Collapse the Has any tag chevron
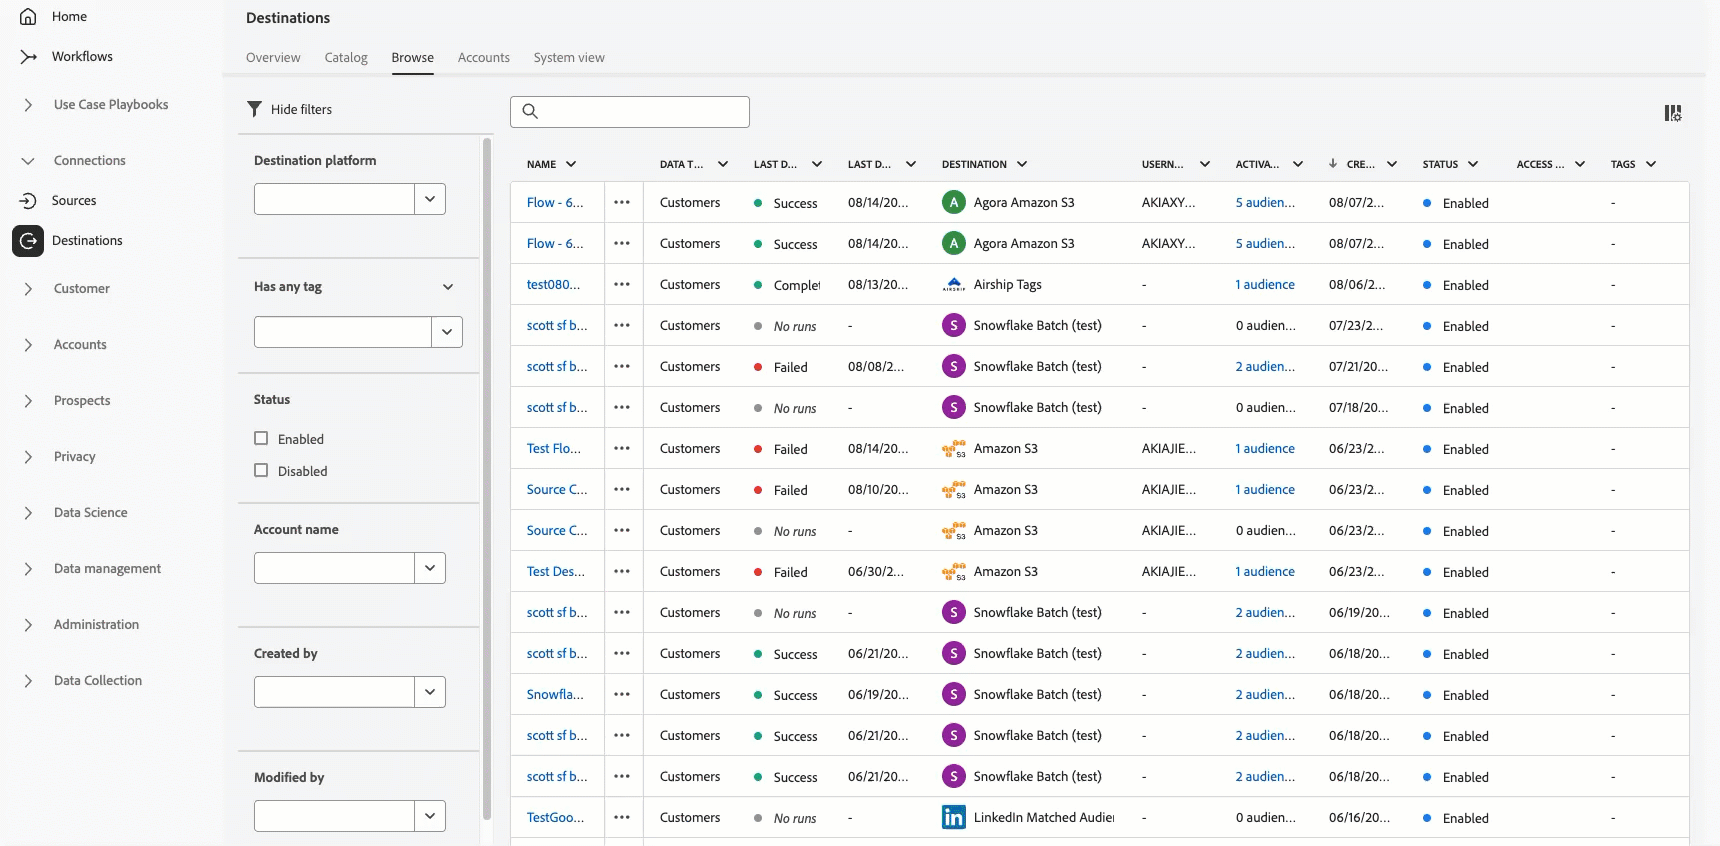The height and width of the screenshot is (846, 1720). click(448, 287)
